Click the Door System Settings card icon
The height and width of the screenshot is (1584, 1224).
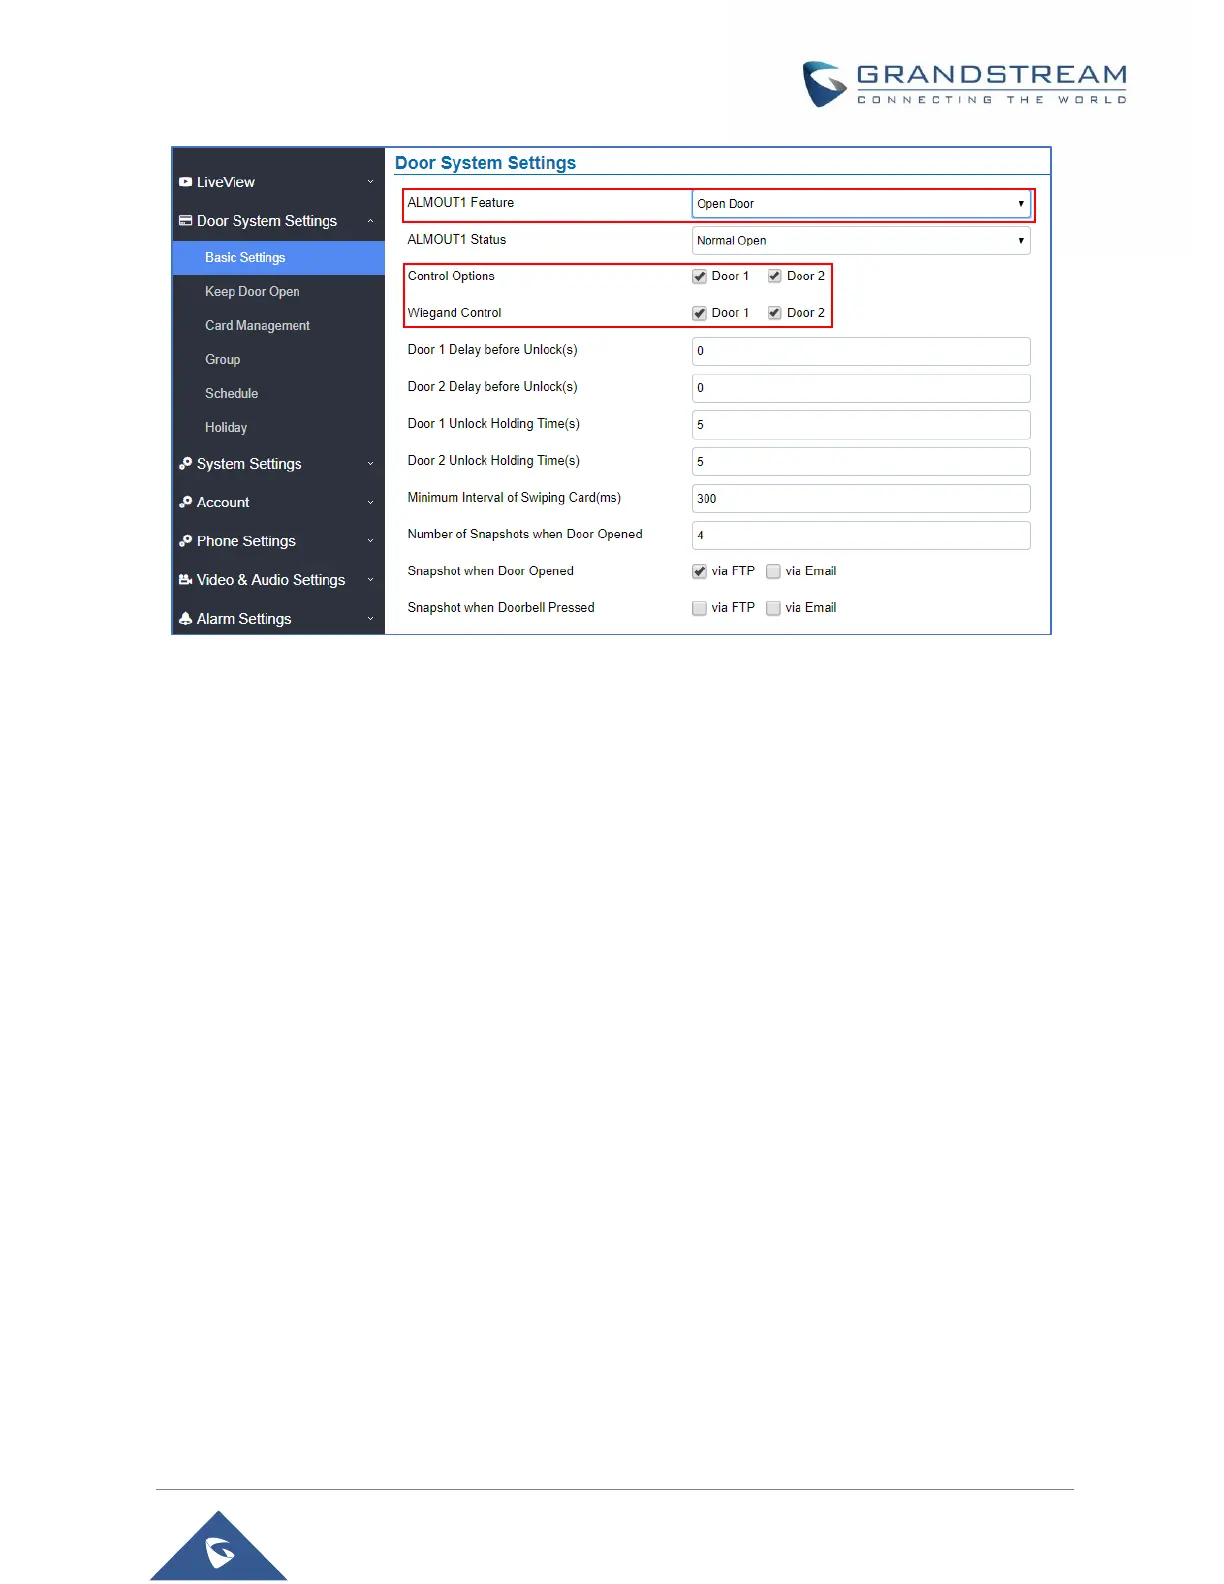[185, 220]
